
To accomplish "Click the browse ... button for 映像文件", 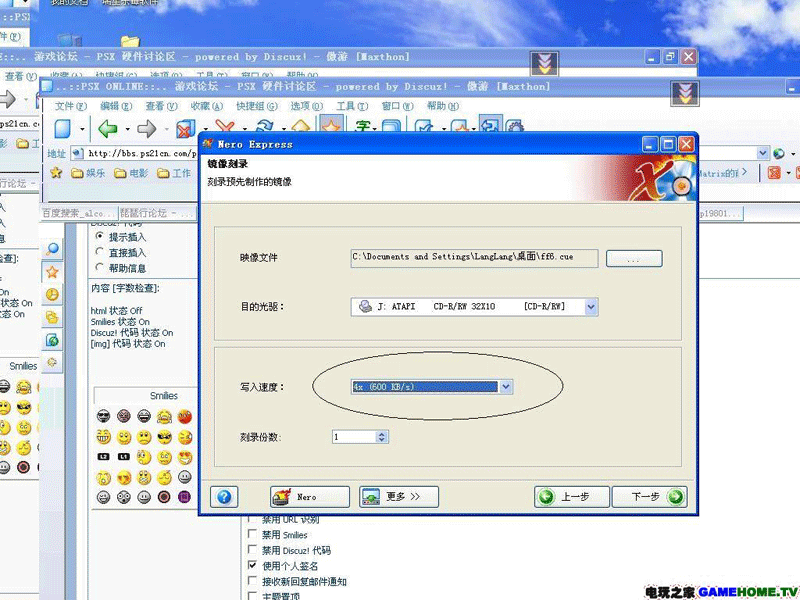I will click(x=634, y=258).
